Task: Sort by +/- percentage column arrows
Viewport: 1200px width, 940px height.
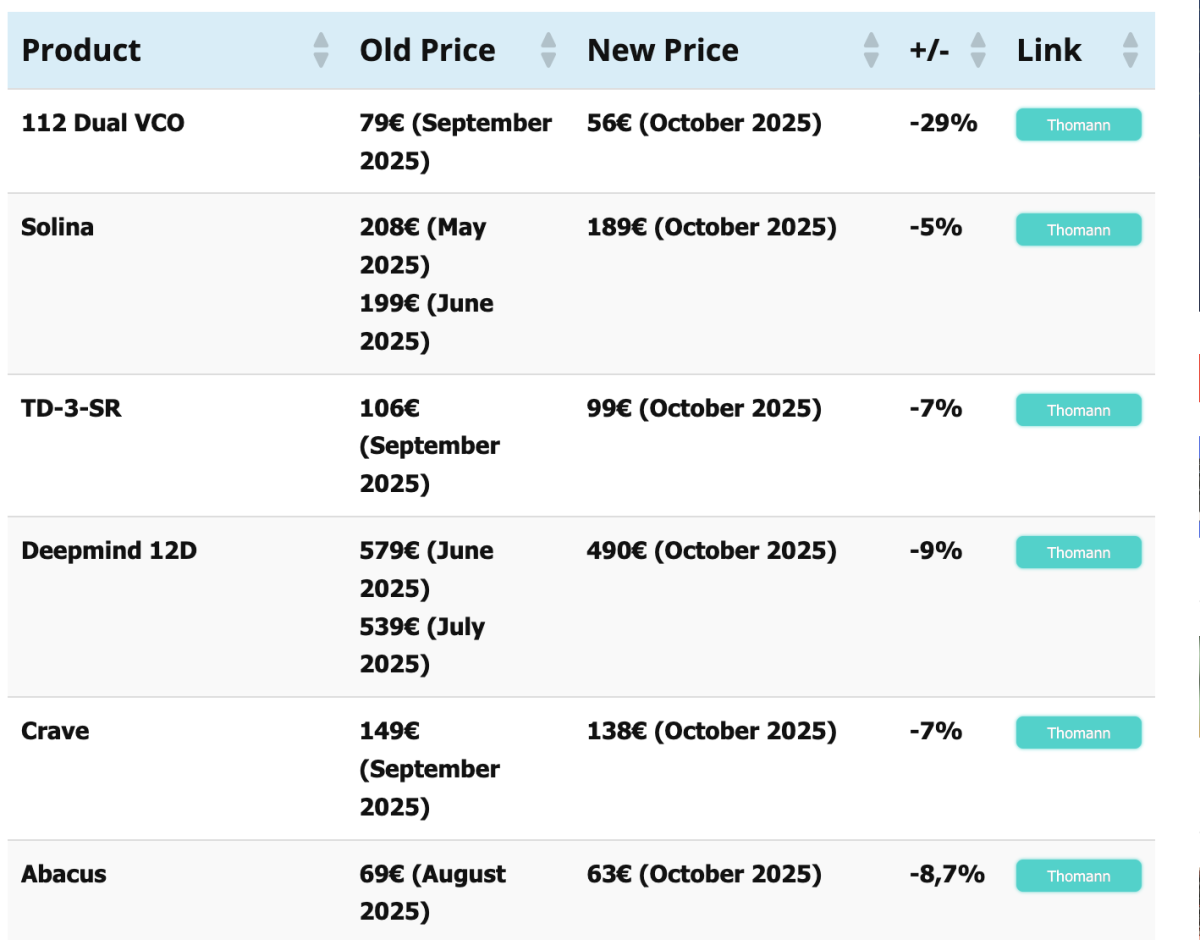Action: 978,50
